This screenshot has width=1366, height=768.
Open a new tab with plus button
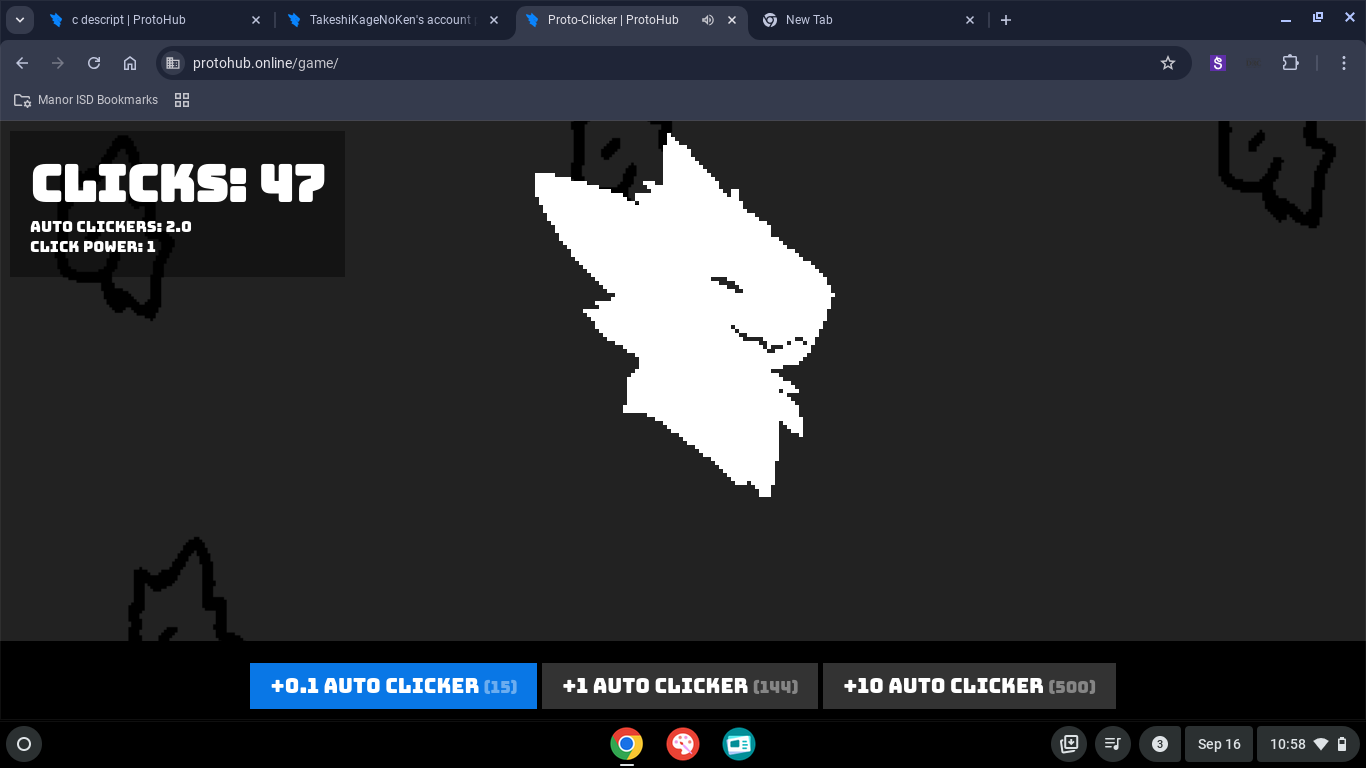1006,20
